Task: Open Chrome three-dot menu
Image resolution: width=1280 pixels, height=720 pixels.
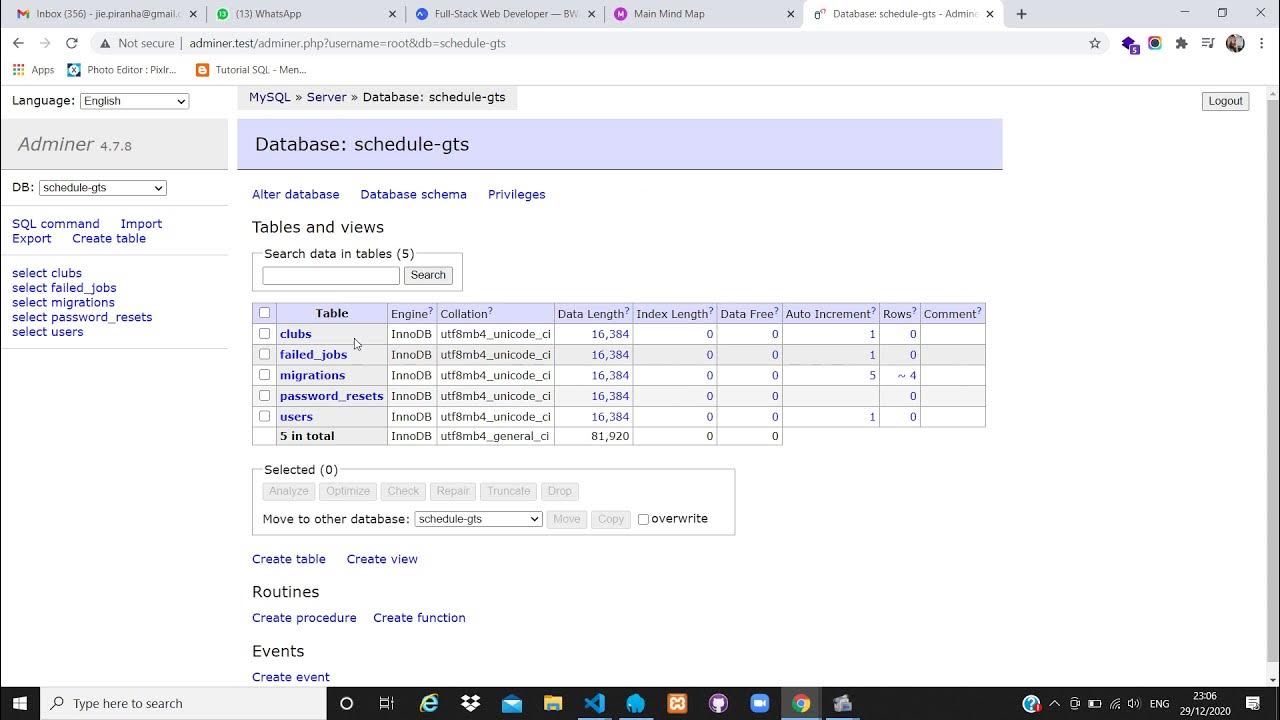Action: pos(1261,43)
